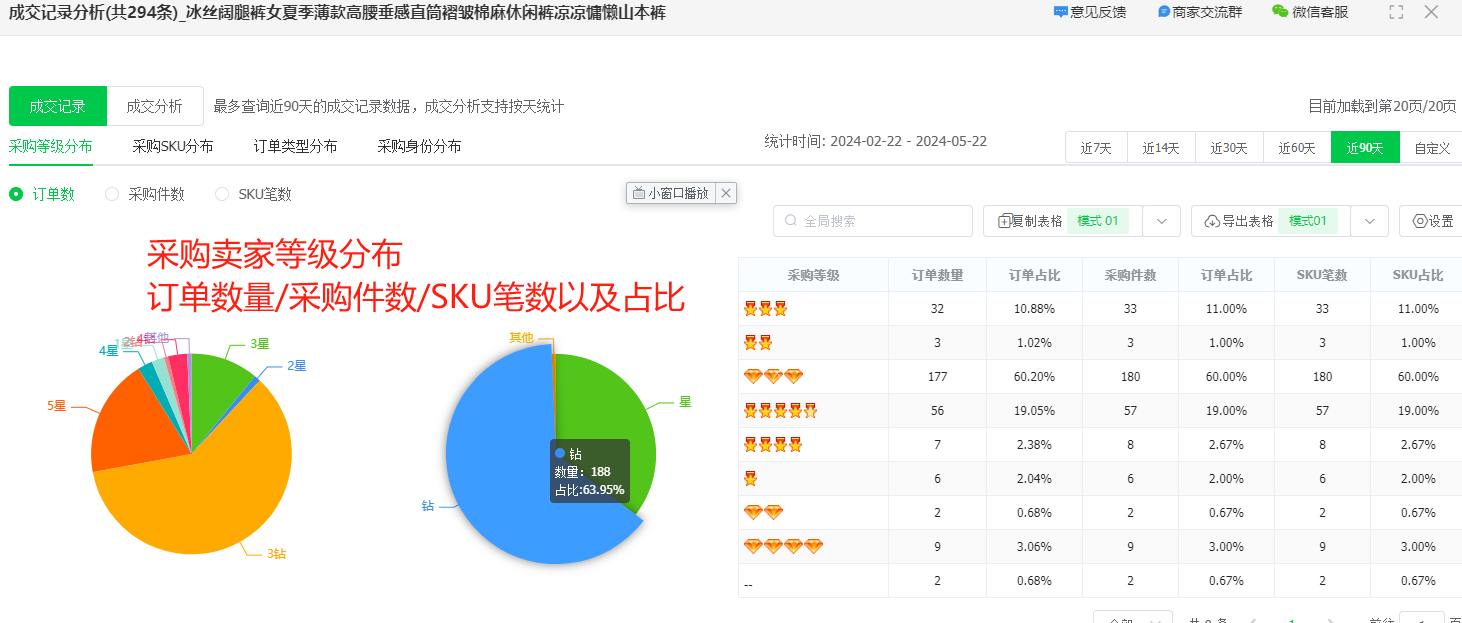Image resolution: width=1462 pixels, height=623 pixels.
Task: Click the global search magnifier icon
Action: tap(790, 221)
